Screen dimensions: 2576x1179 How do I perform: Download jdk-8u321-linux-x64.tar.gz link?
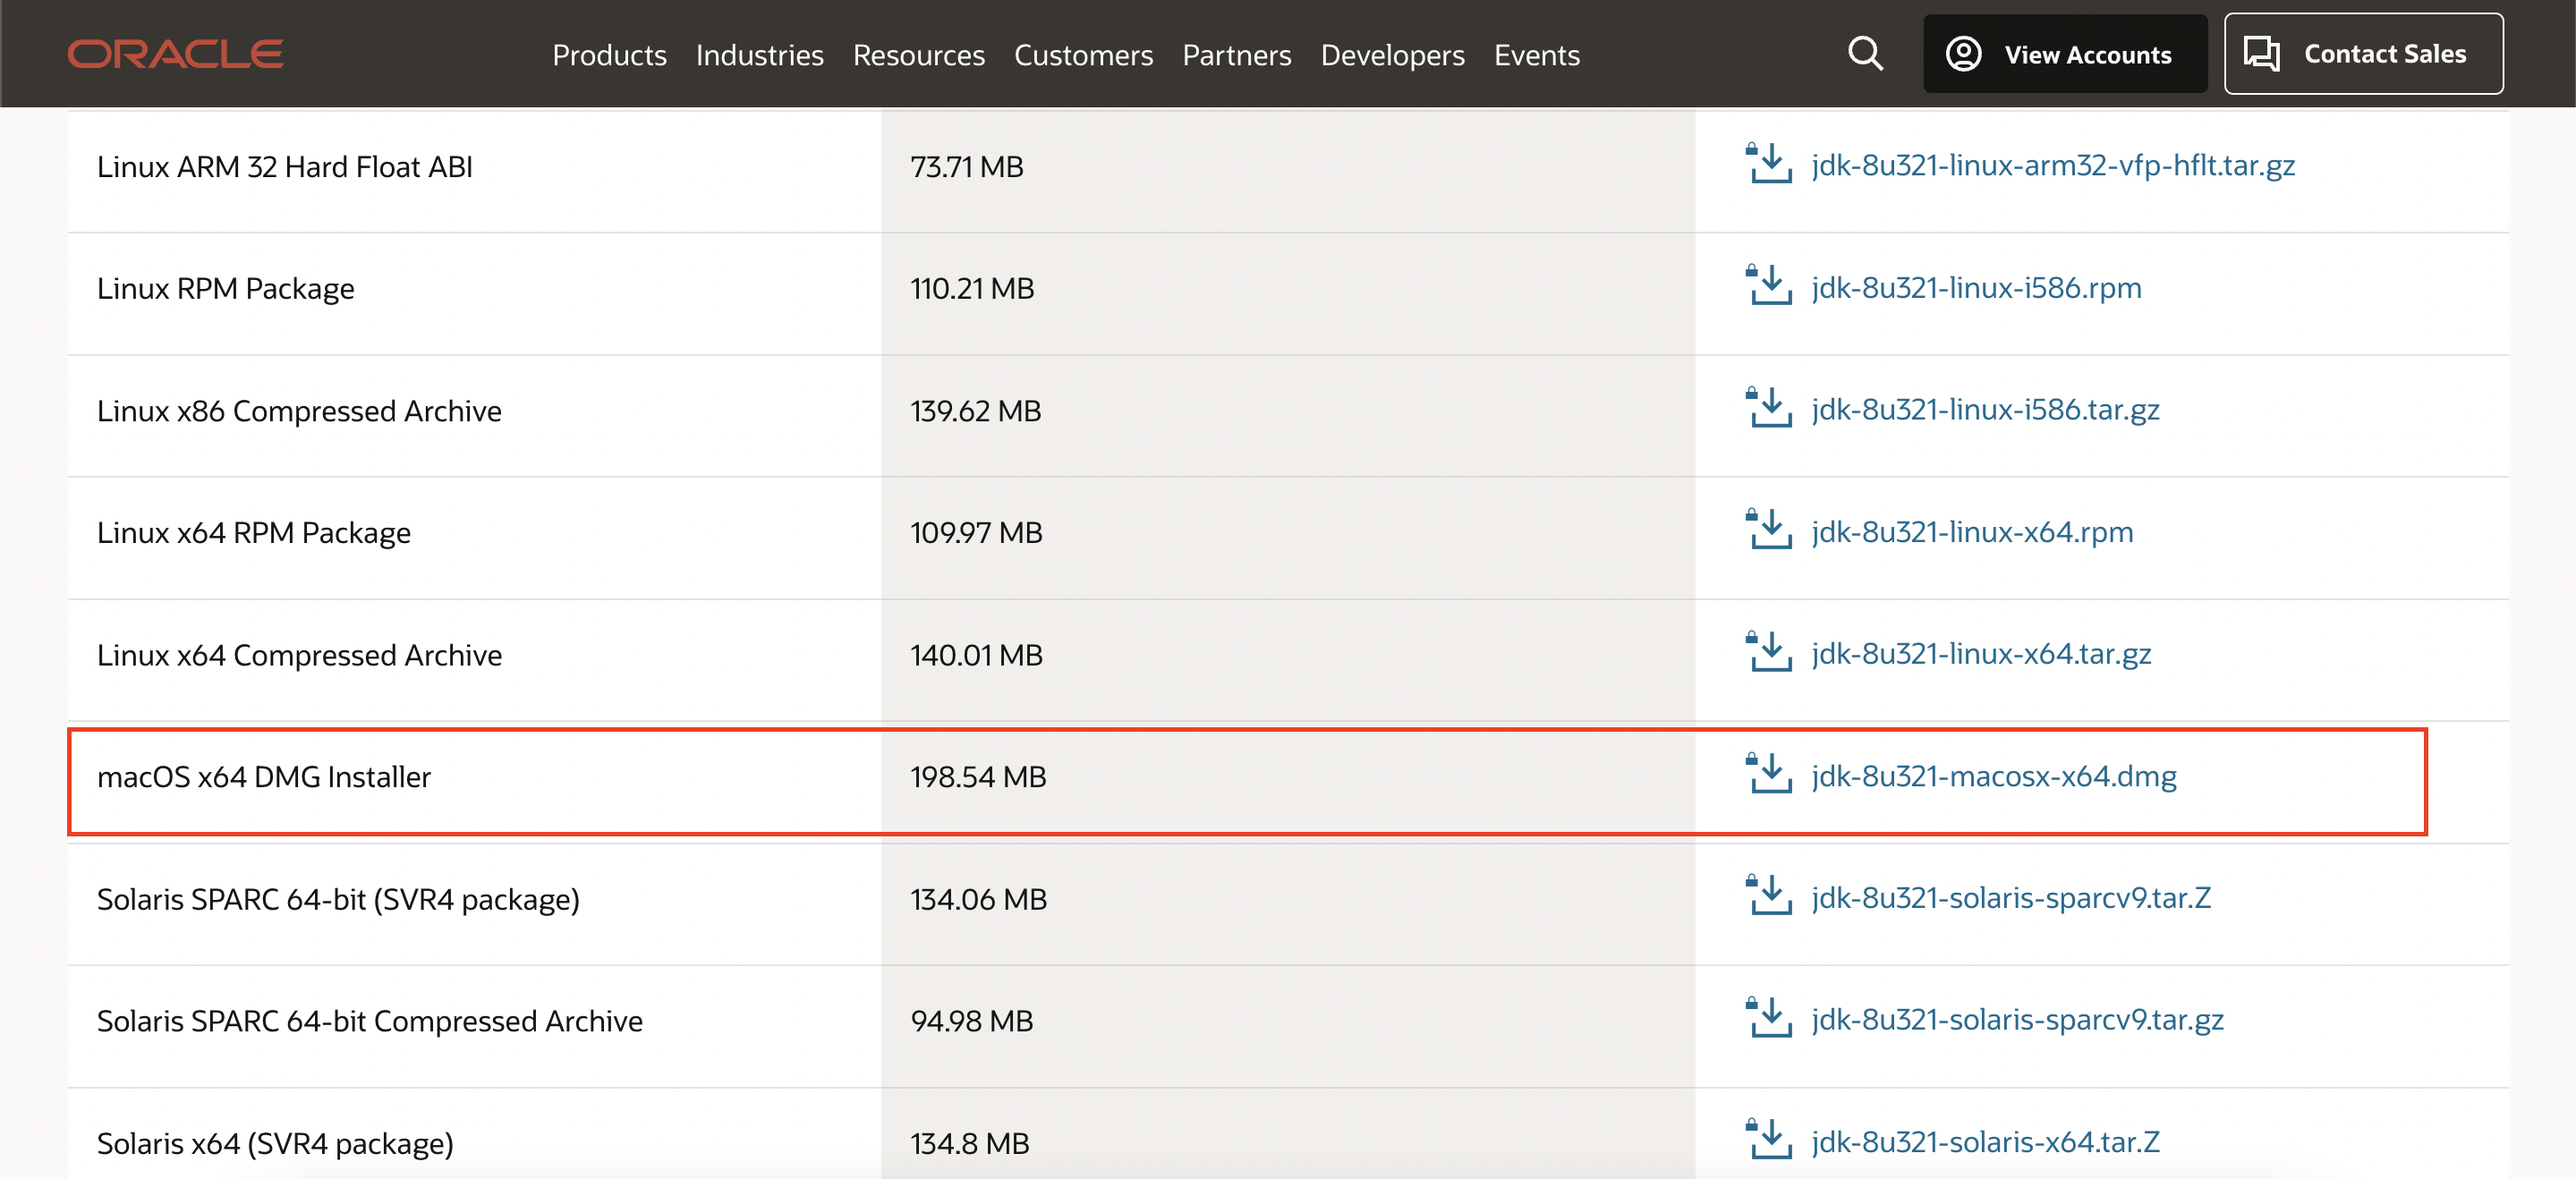(x=1981, y=654)
